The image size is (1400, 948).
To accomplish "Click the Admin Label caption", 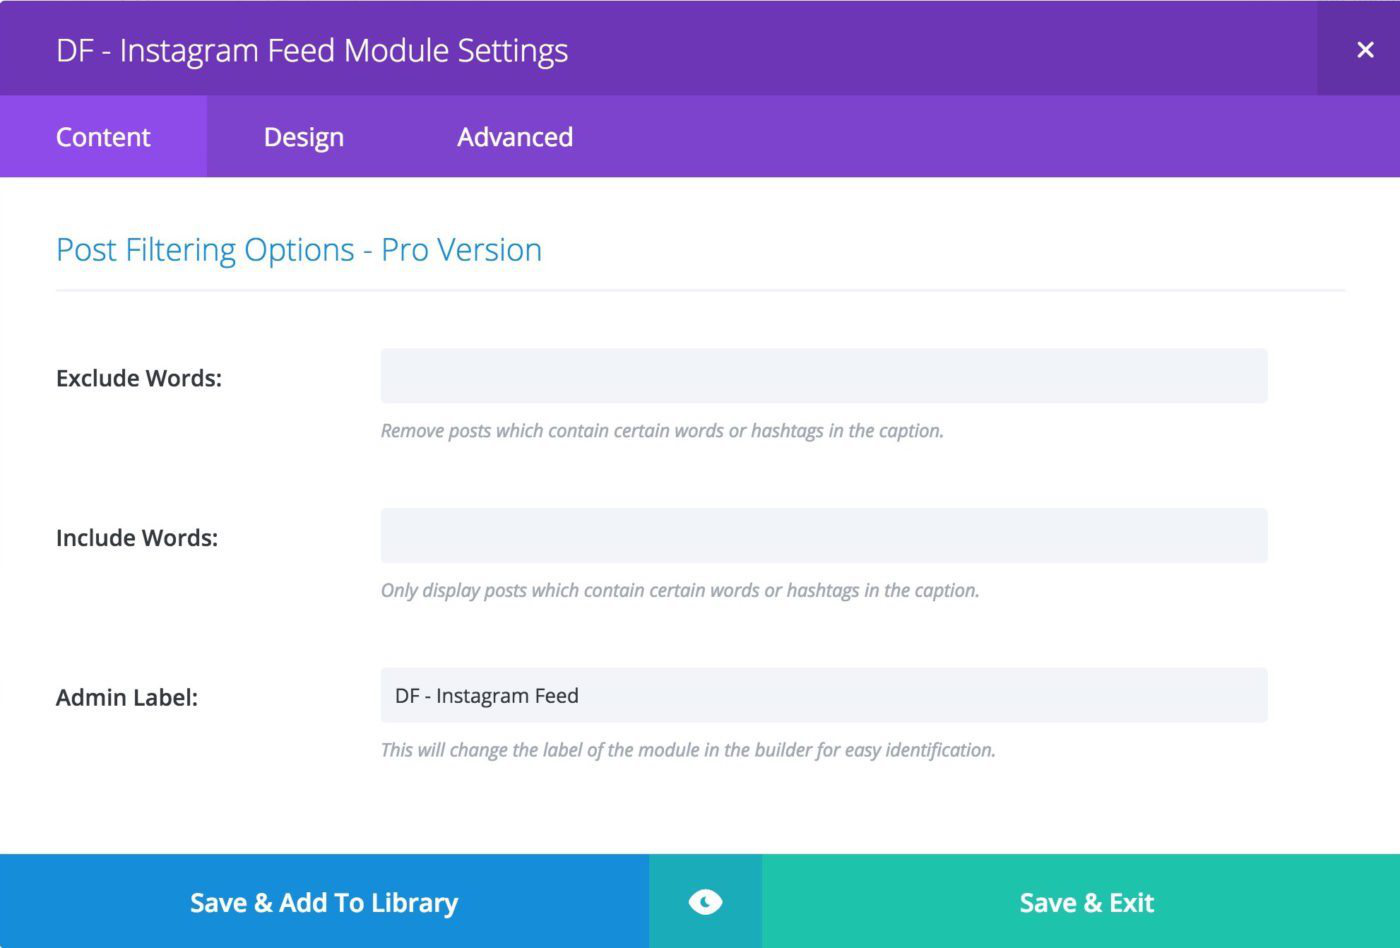I will [127, 697].
